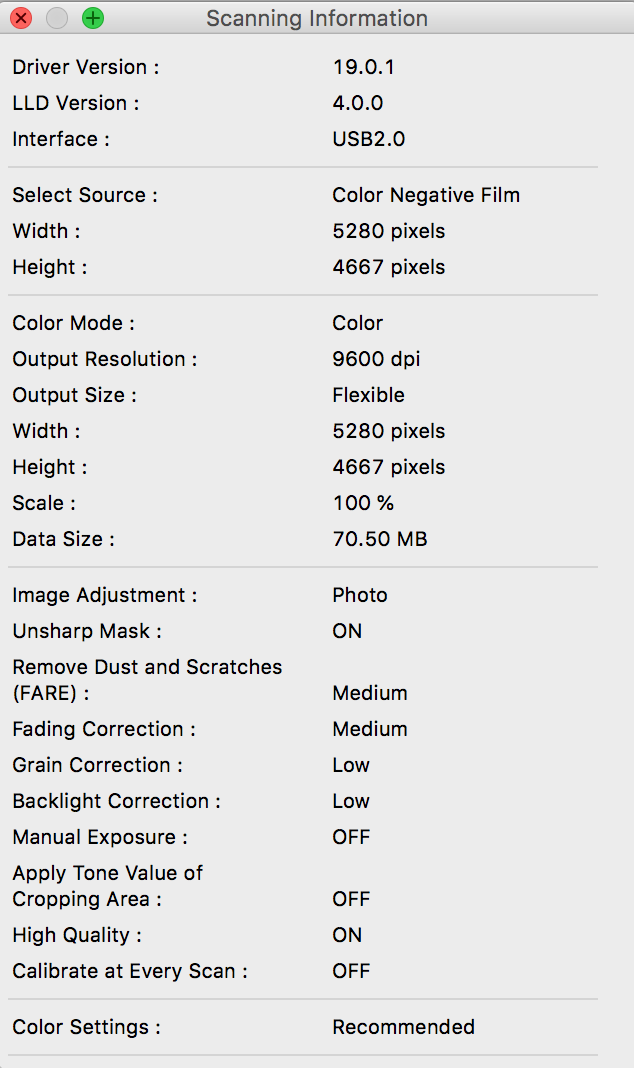
Task: Click the Manual Exposure OFF value
Action: [351, 837]
